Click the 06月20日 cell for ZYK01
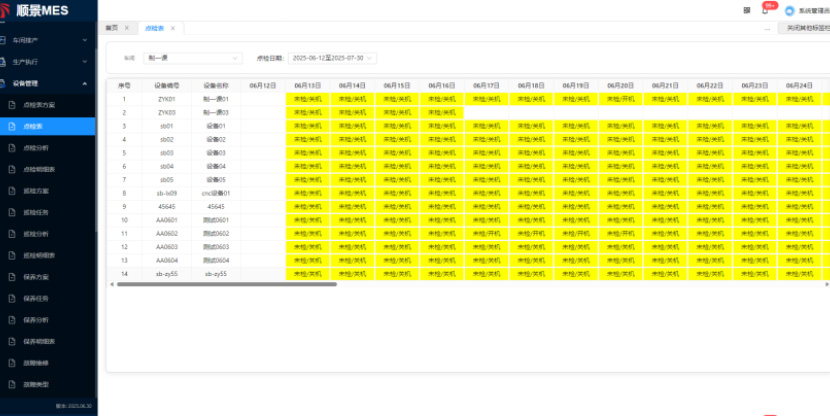Image resolution: width=830 pixels, height=416 pixels. pyautogui.click(x=621, y=99)
